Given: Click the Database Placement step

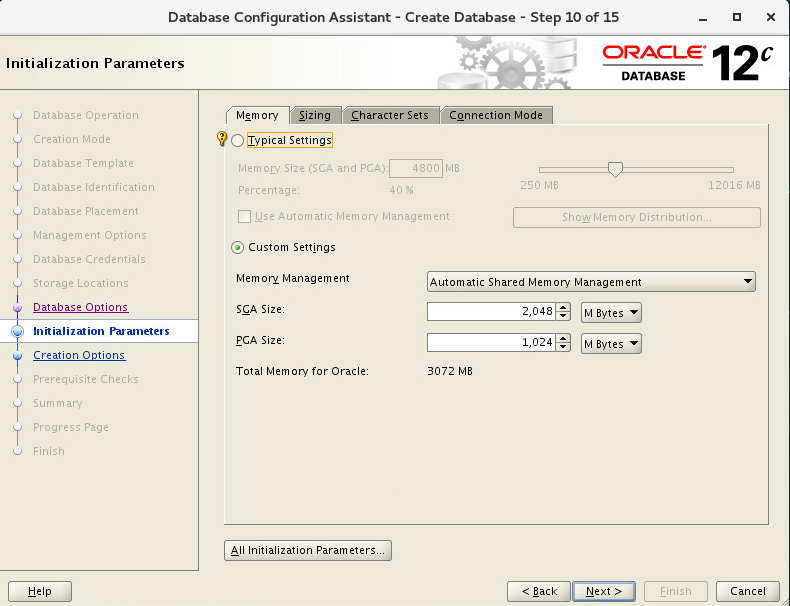Looking at the screenshot, I should pos(86,211).
